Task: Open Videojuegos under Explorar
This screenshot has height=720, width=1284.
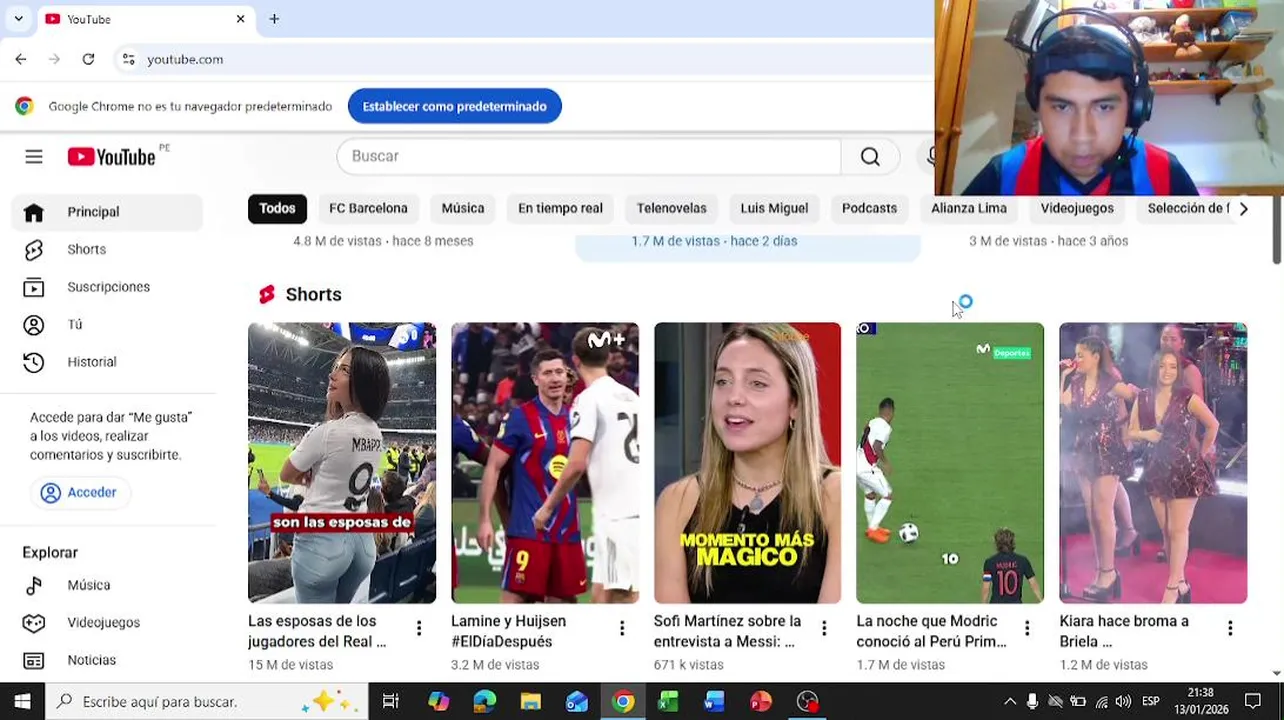Action: 107,623
